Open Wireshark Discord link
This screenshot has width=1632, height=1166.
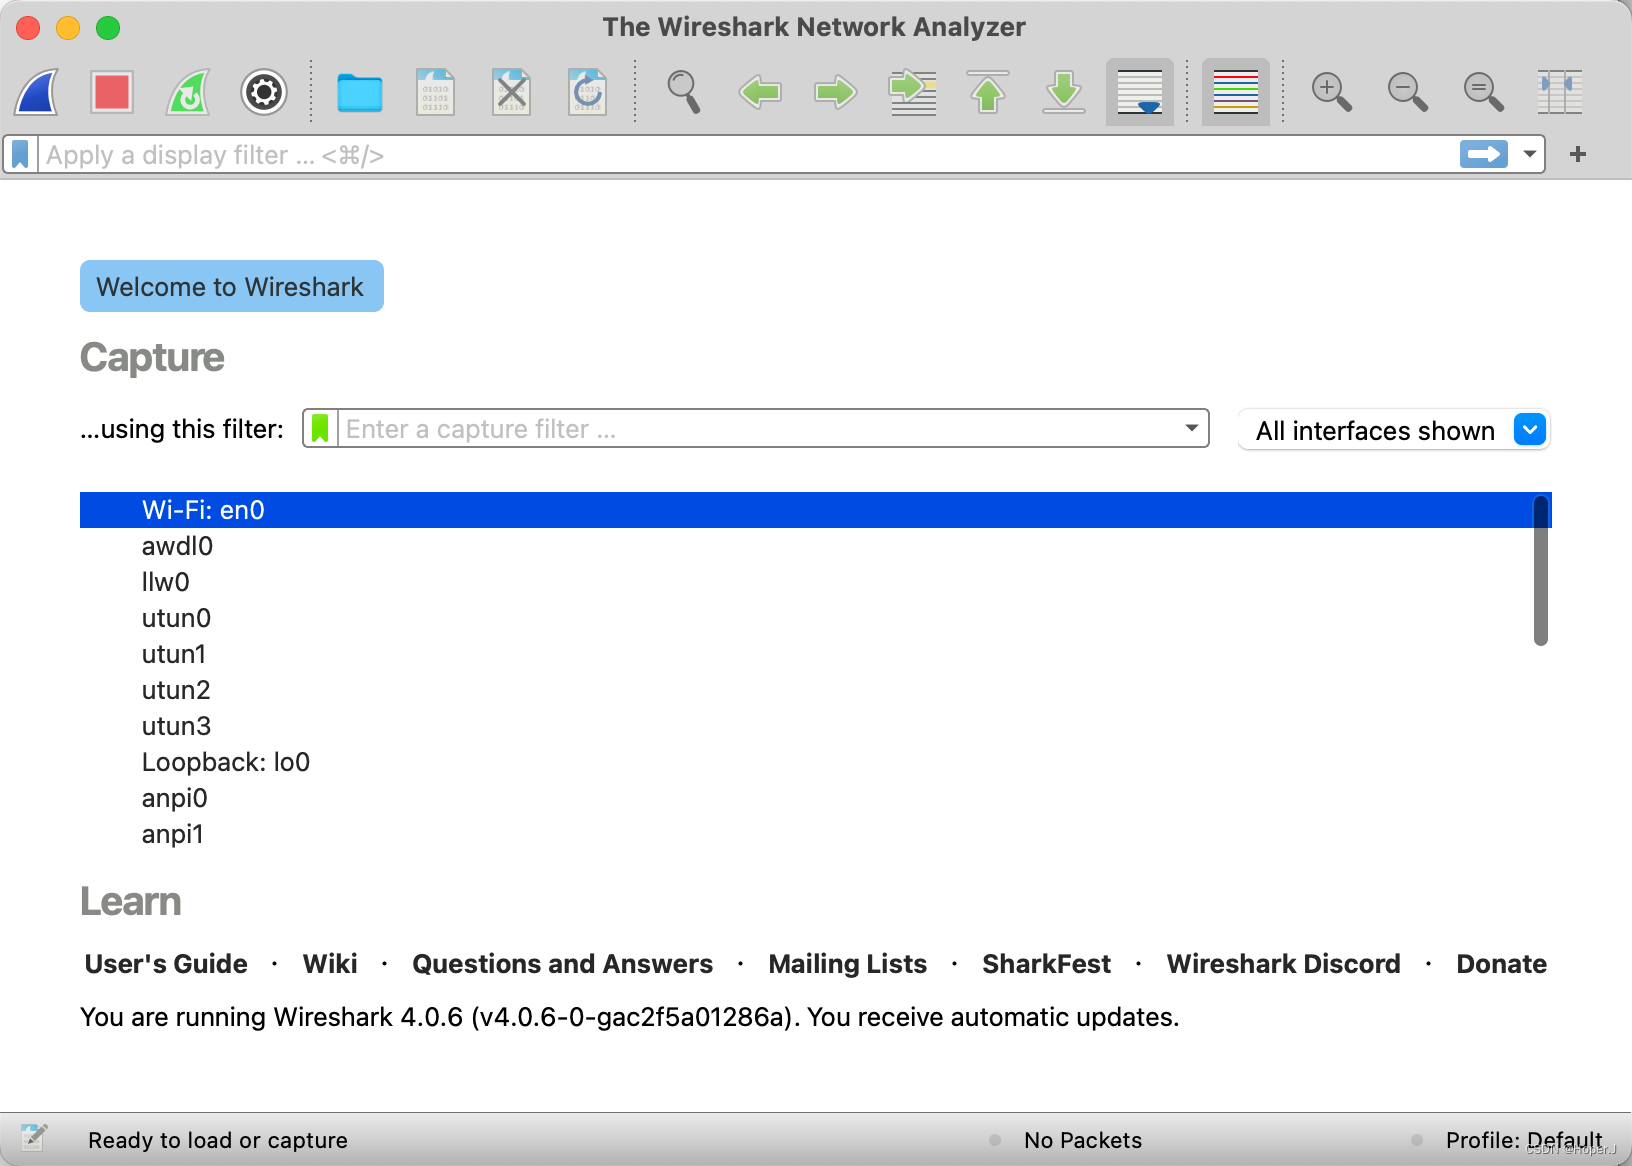click(1284, 964)
